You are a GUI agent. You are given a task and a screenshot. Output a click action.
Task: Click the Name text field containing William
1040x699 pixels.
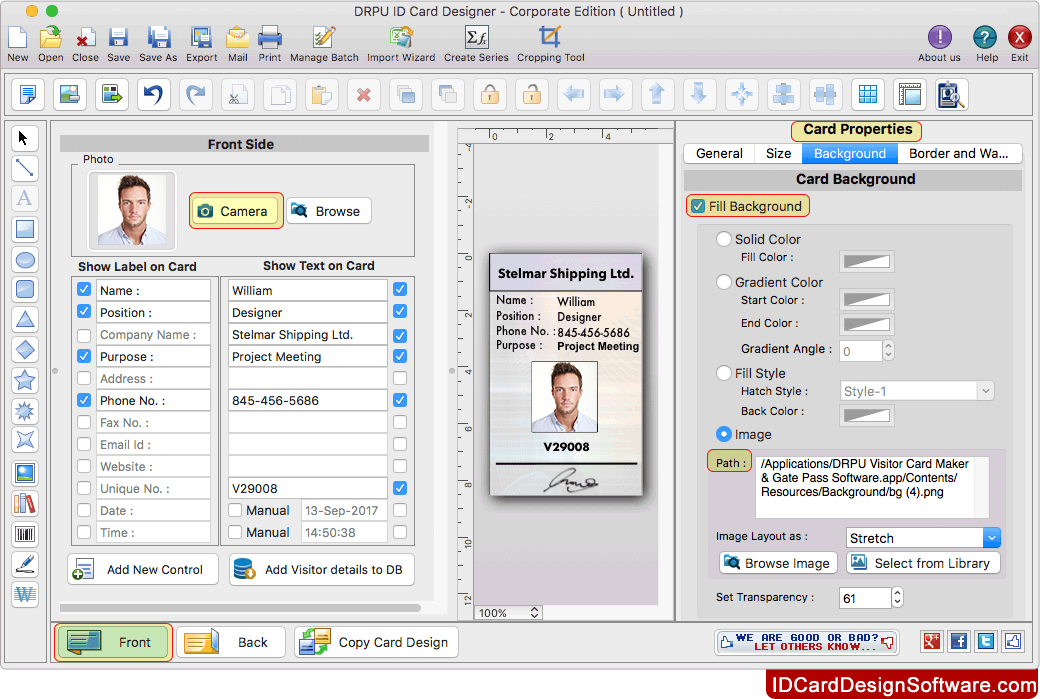tap(308, 290)
